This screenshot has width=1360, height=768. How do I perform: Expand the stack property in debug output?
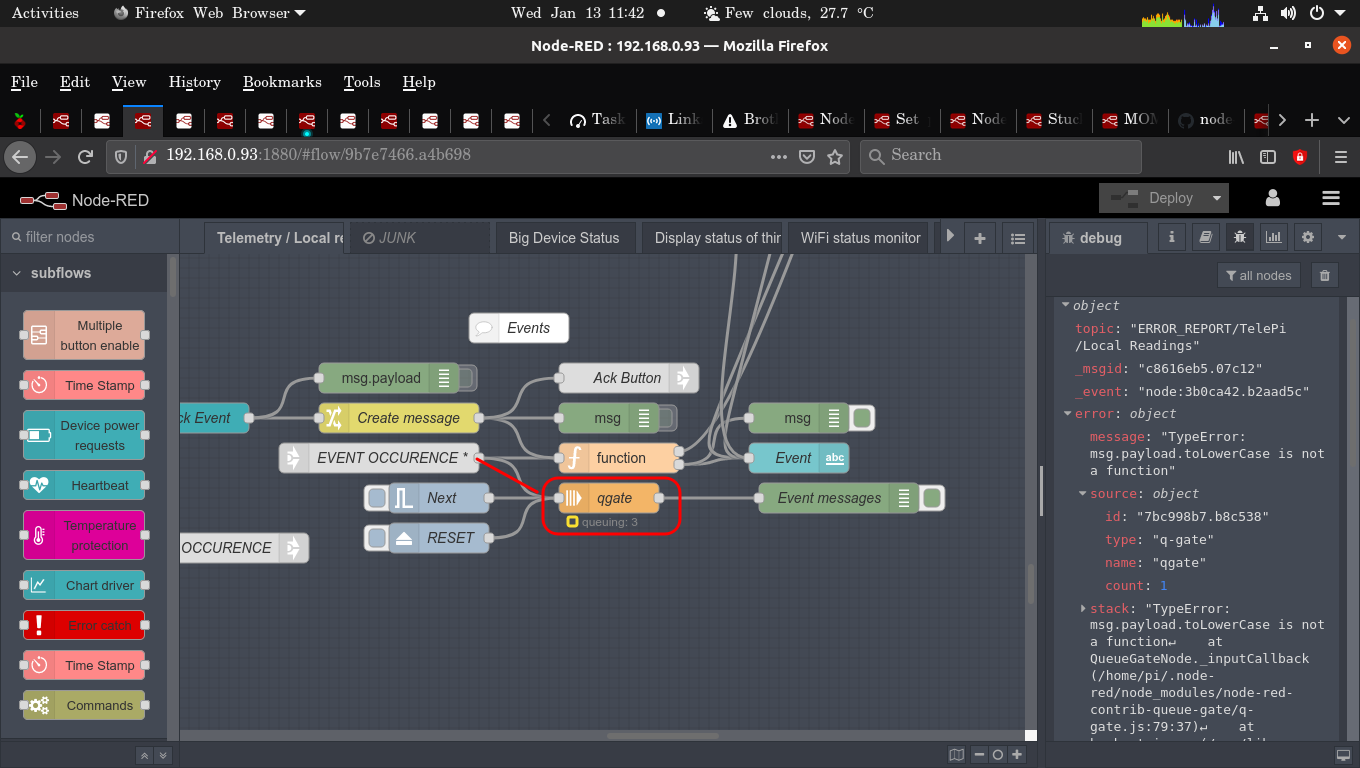[x=1083, y=608]
